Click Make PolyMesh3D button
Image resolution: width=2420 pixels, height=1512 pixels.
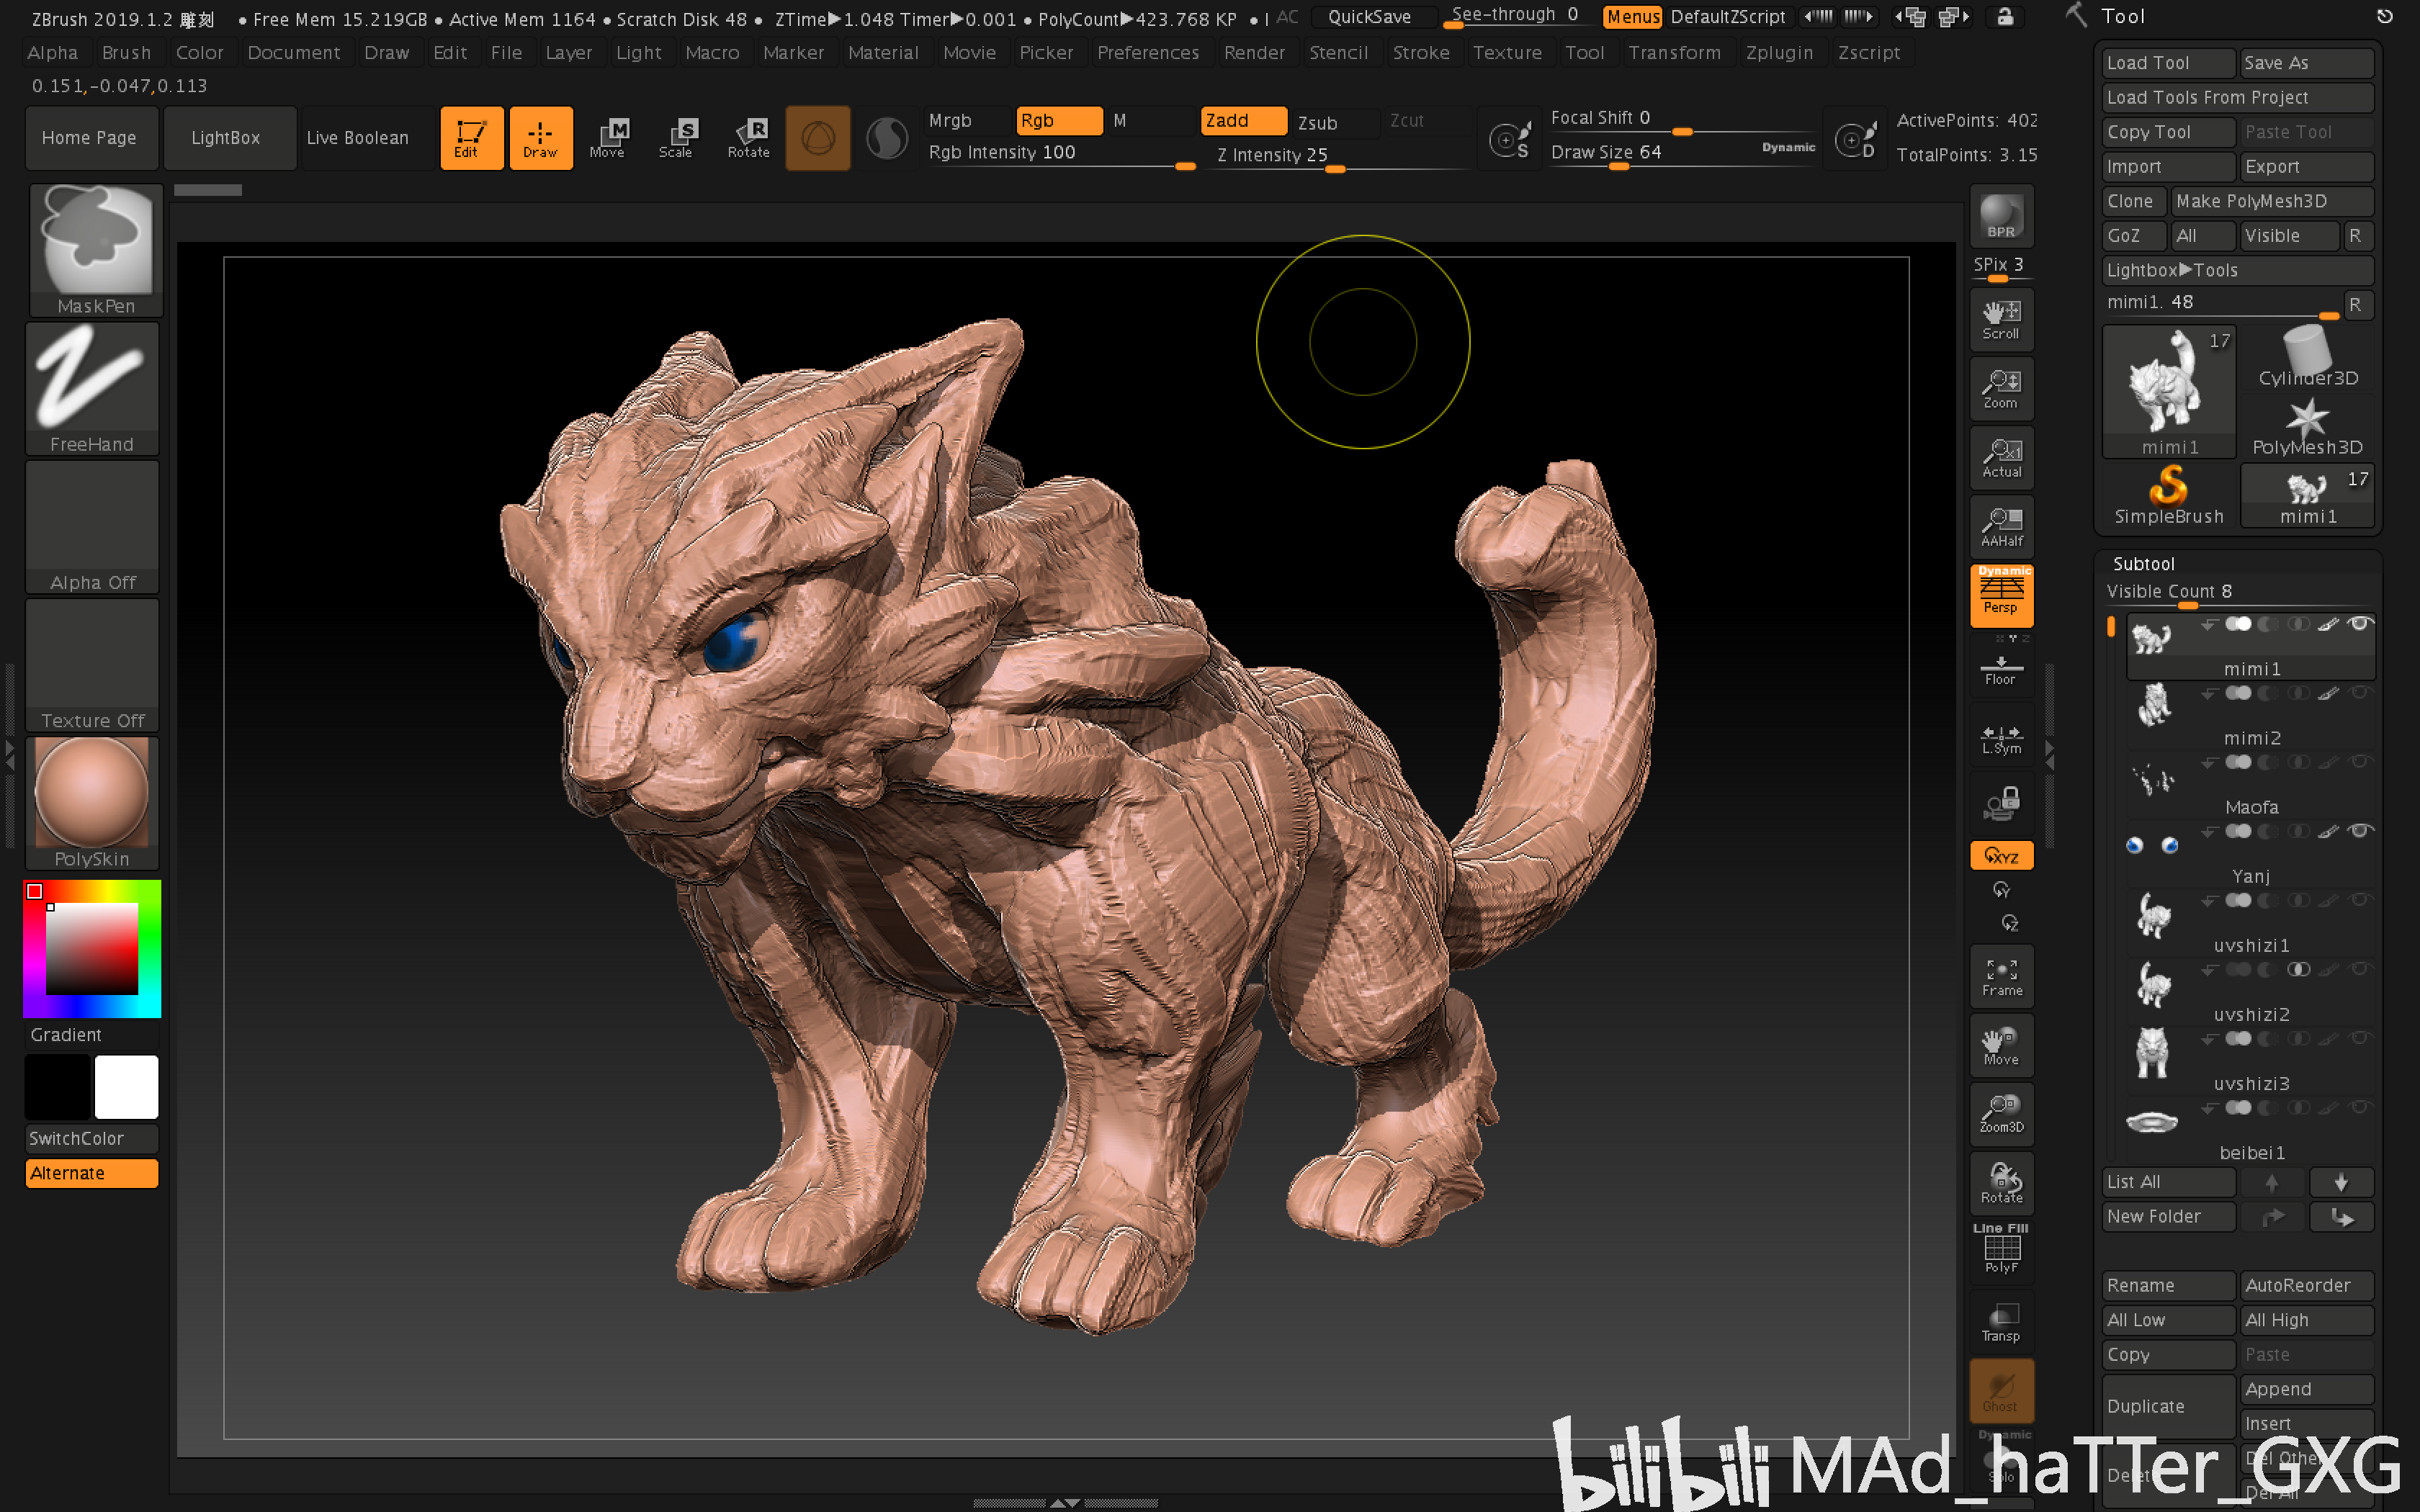(2272, 201)
